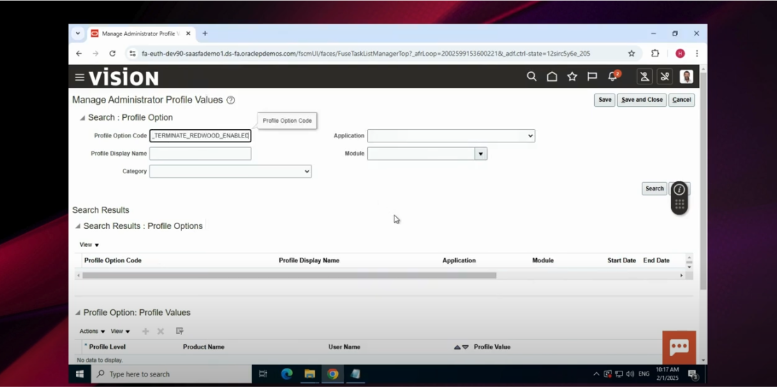Click the Profile Display Name input field
The width and height of the screenshot is (777, 387).
pyautogui.click(x=200, y=154)
